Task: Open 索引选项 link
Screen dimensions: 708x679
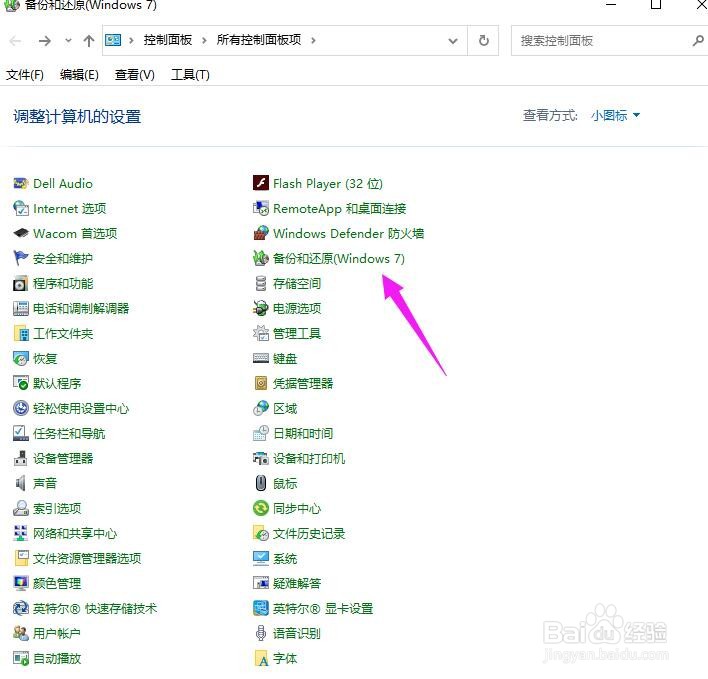Action: click(57, 508)
